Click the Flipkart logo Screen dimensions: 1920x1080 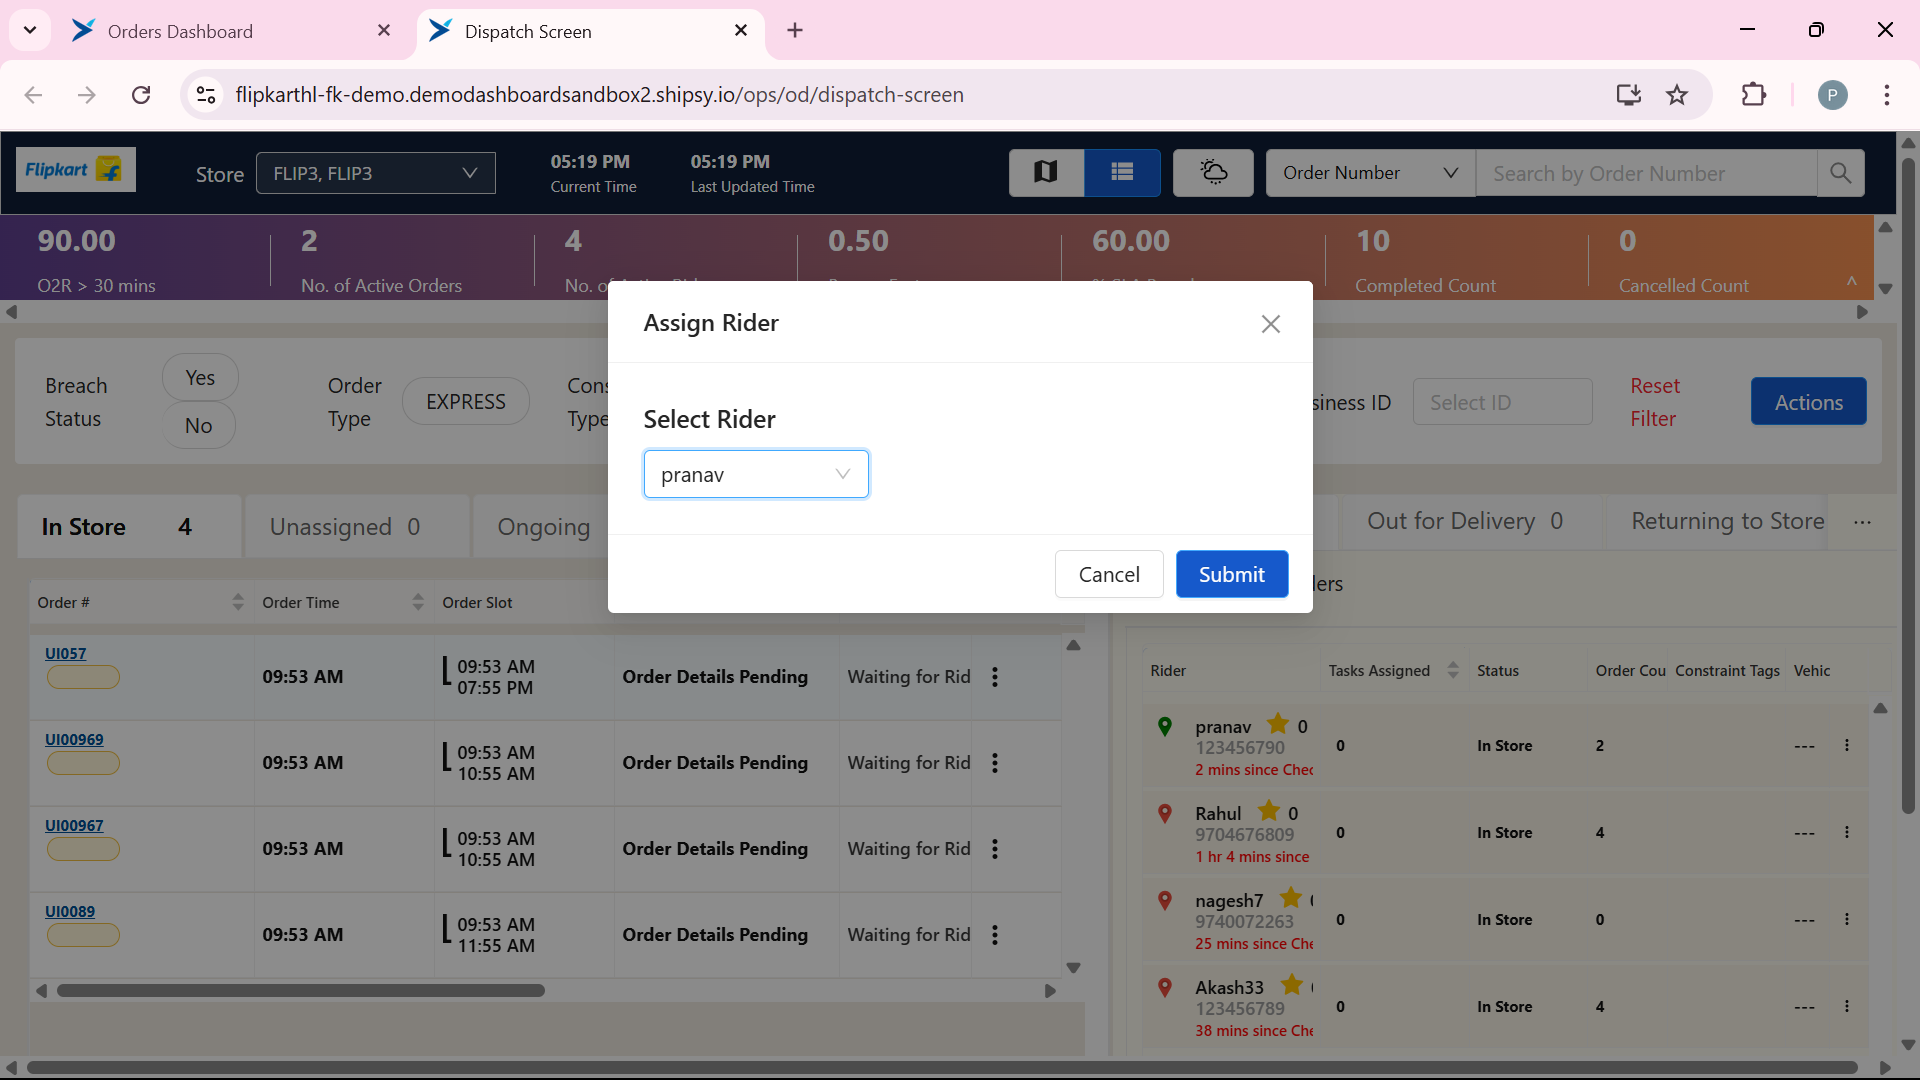(x=75, y=170)
